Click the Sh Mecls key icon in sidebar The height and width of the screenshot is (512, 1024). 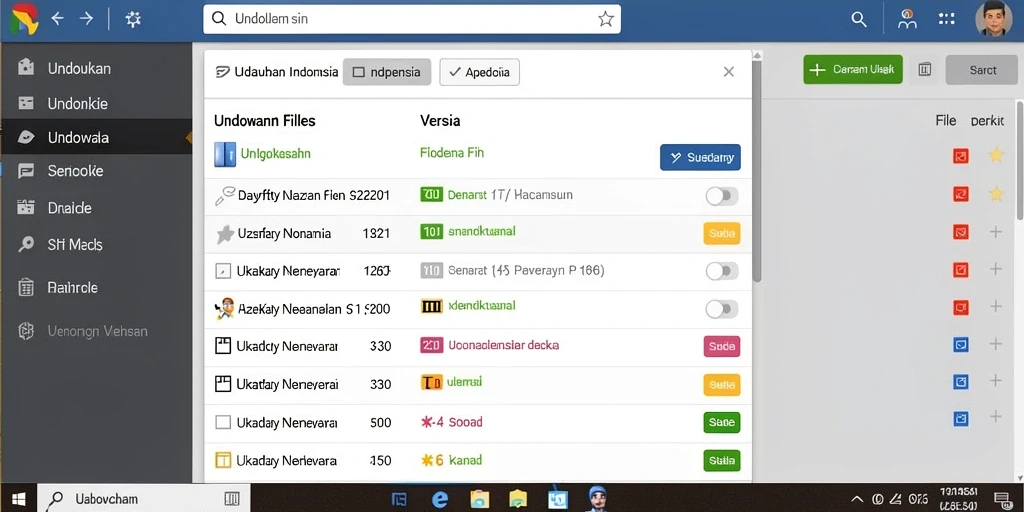(26, 244)
